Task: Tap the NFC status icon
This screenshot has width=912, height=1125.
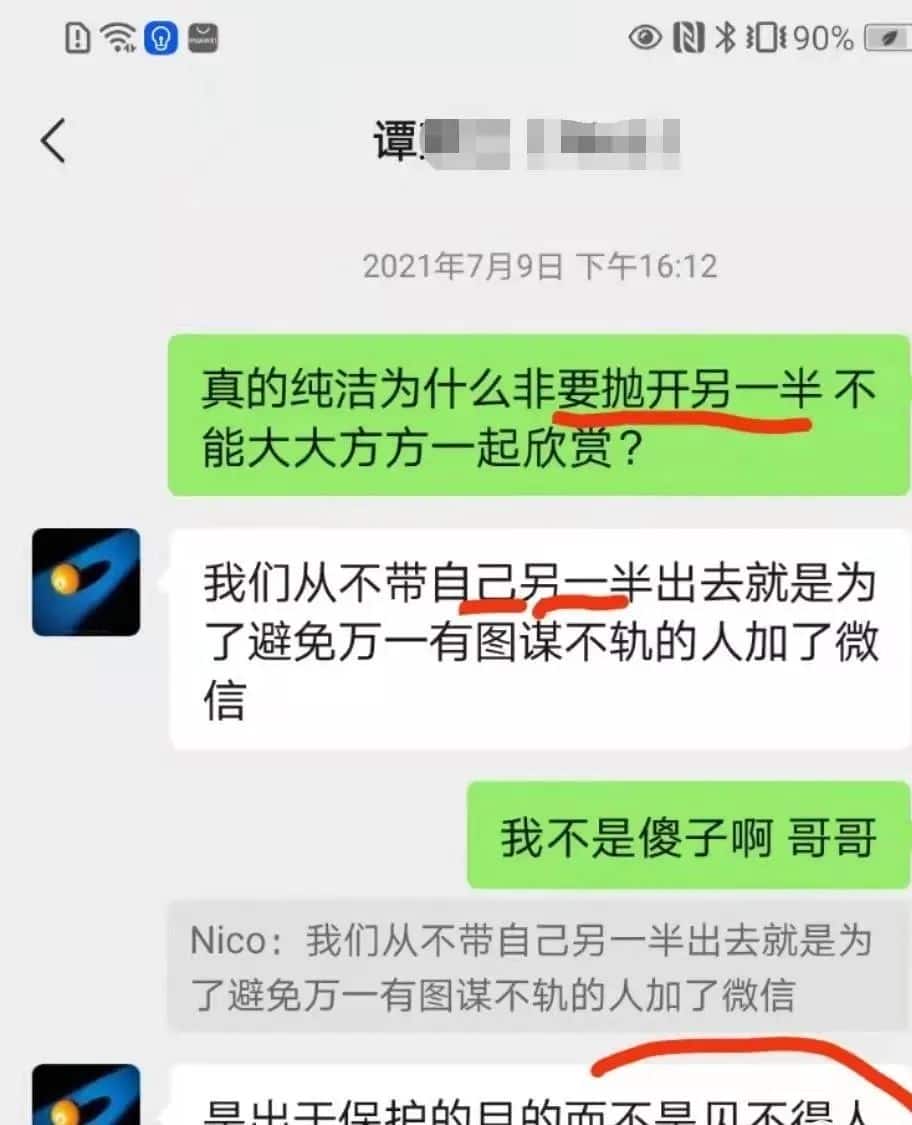Action: [688, 38]
